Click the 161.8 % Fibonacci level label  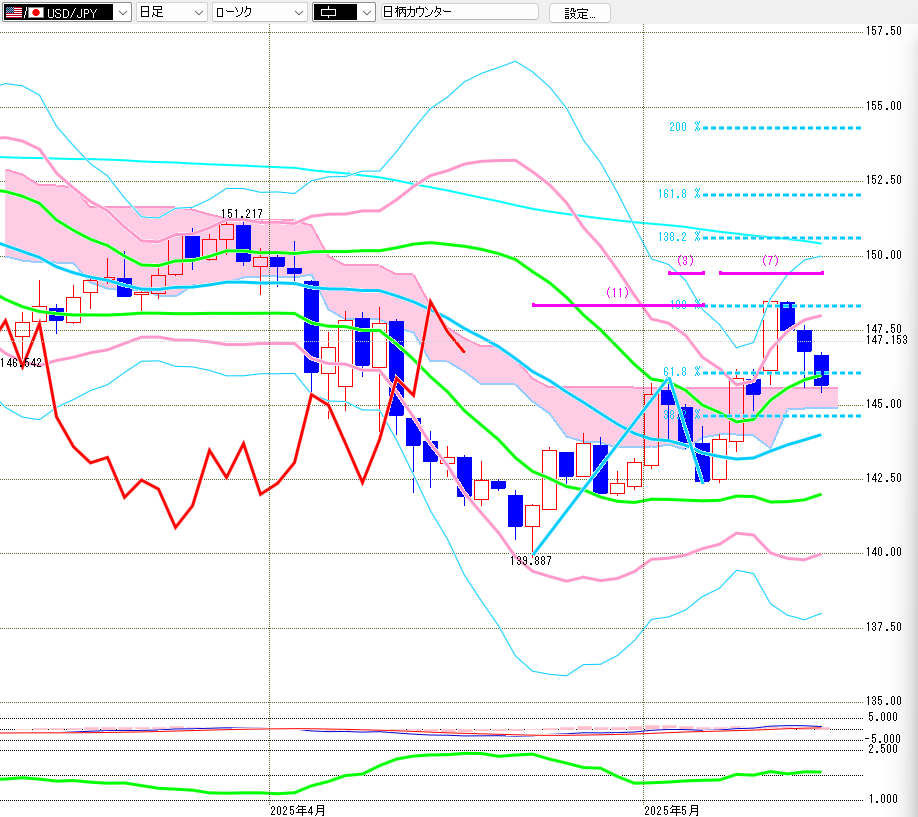pyautogui.click(x=679, y=194)
